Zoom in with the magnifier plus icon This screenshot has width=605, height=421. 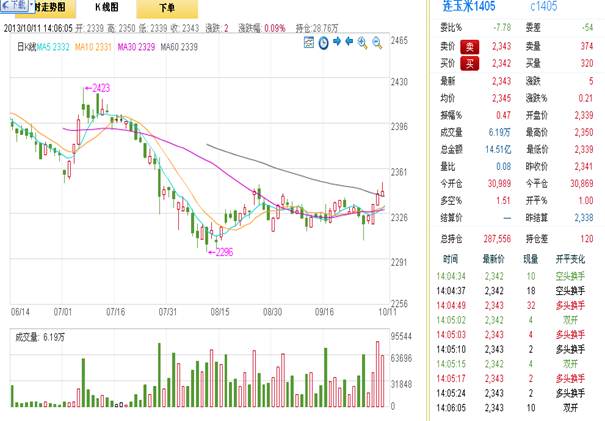click(364, 42)
